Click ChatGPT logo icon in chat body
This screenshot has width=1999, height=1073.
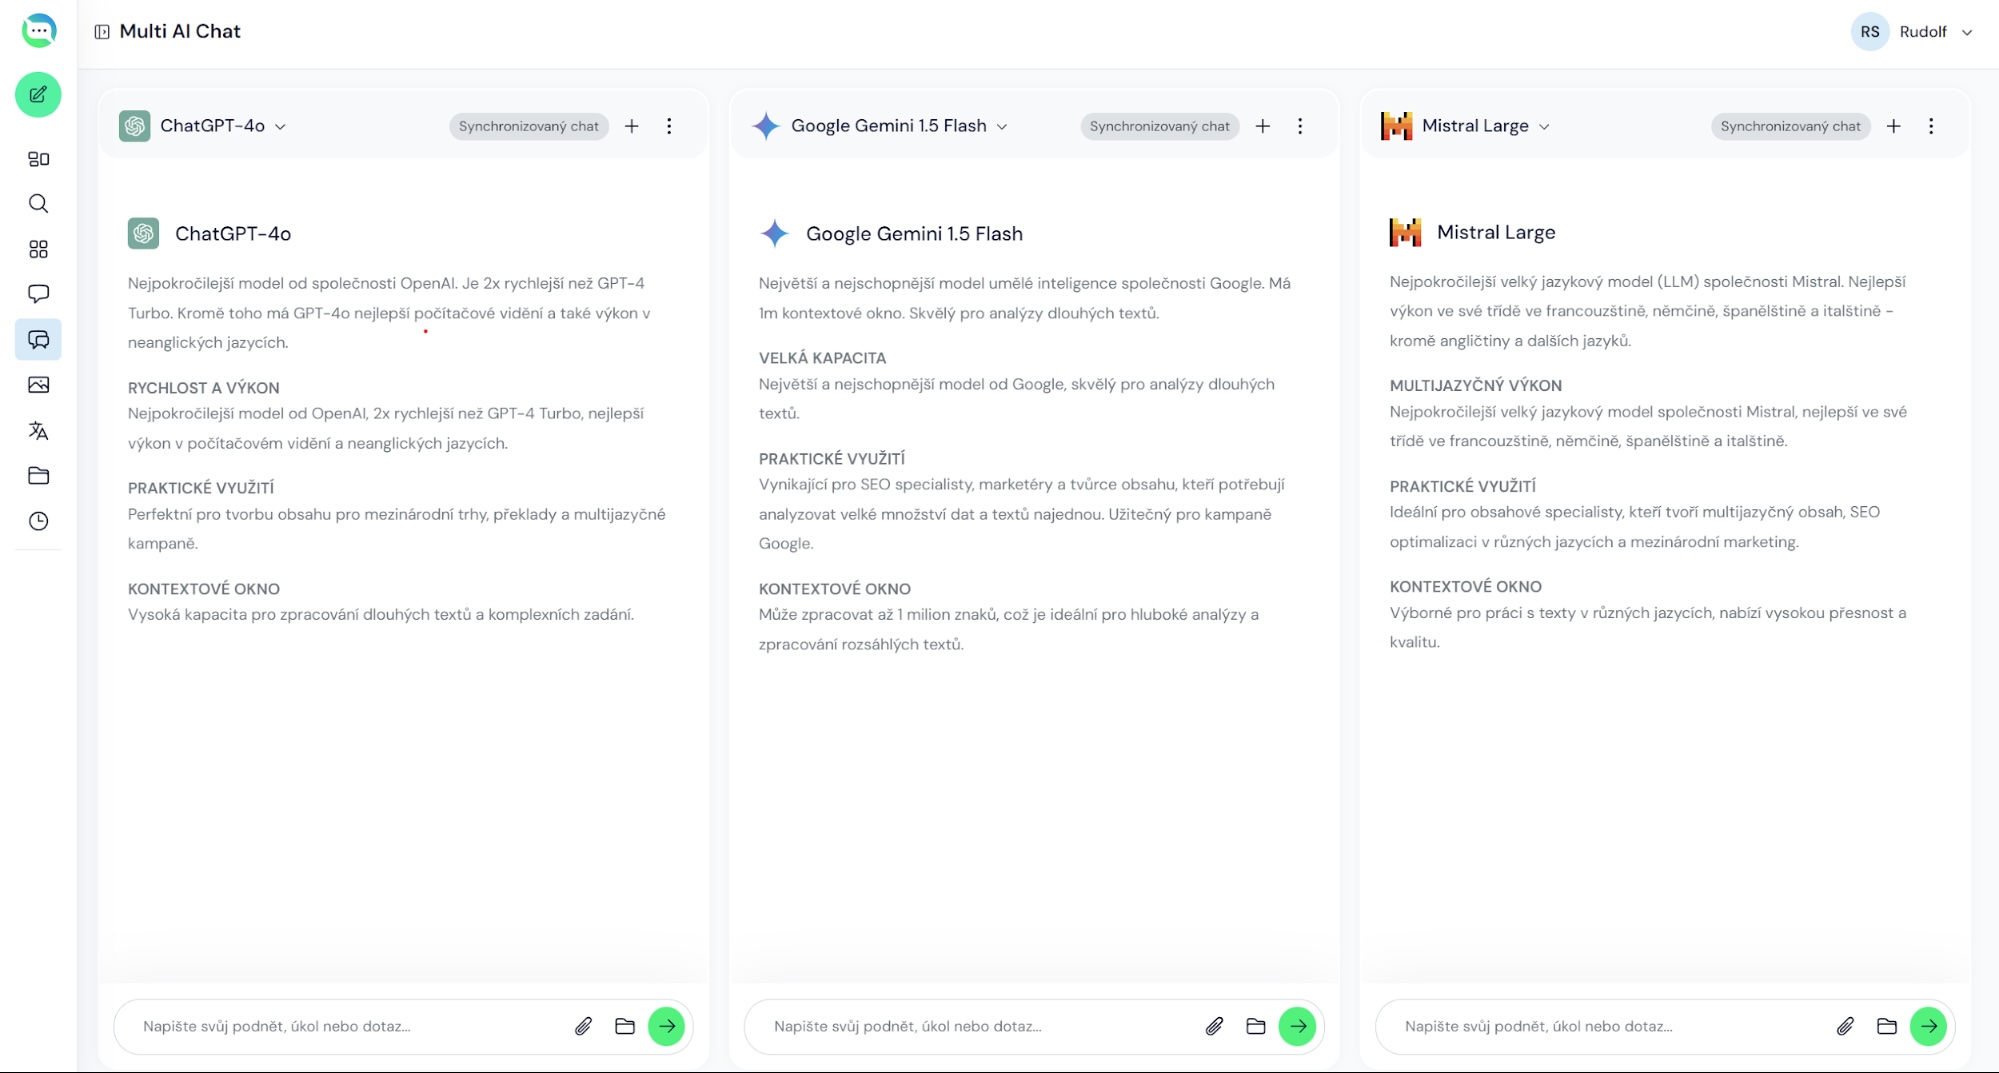144,234
